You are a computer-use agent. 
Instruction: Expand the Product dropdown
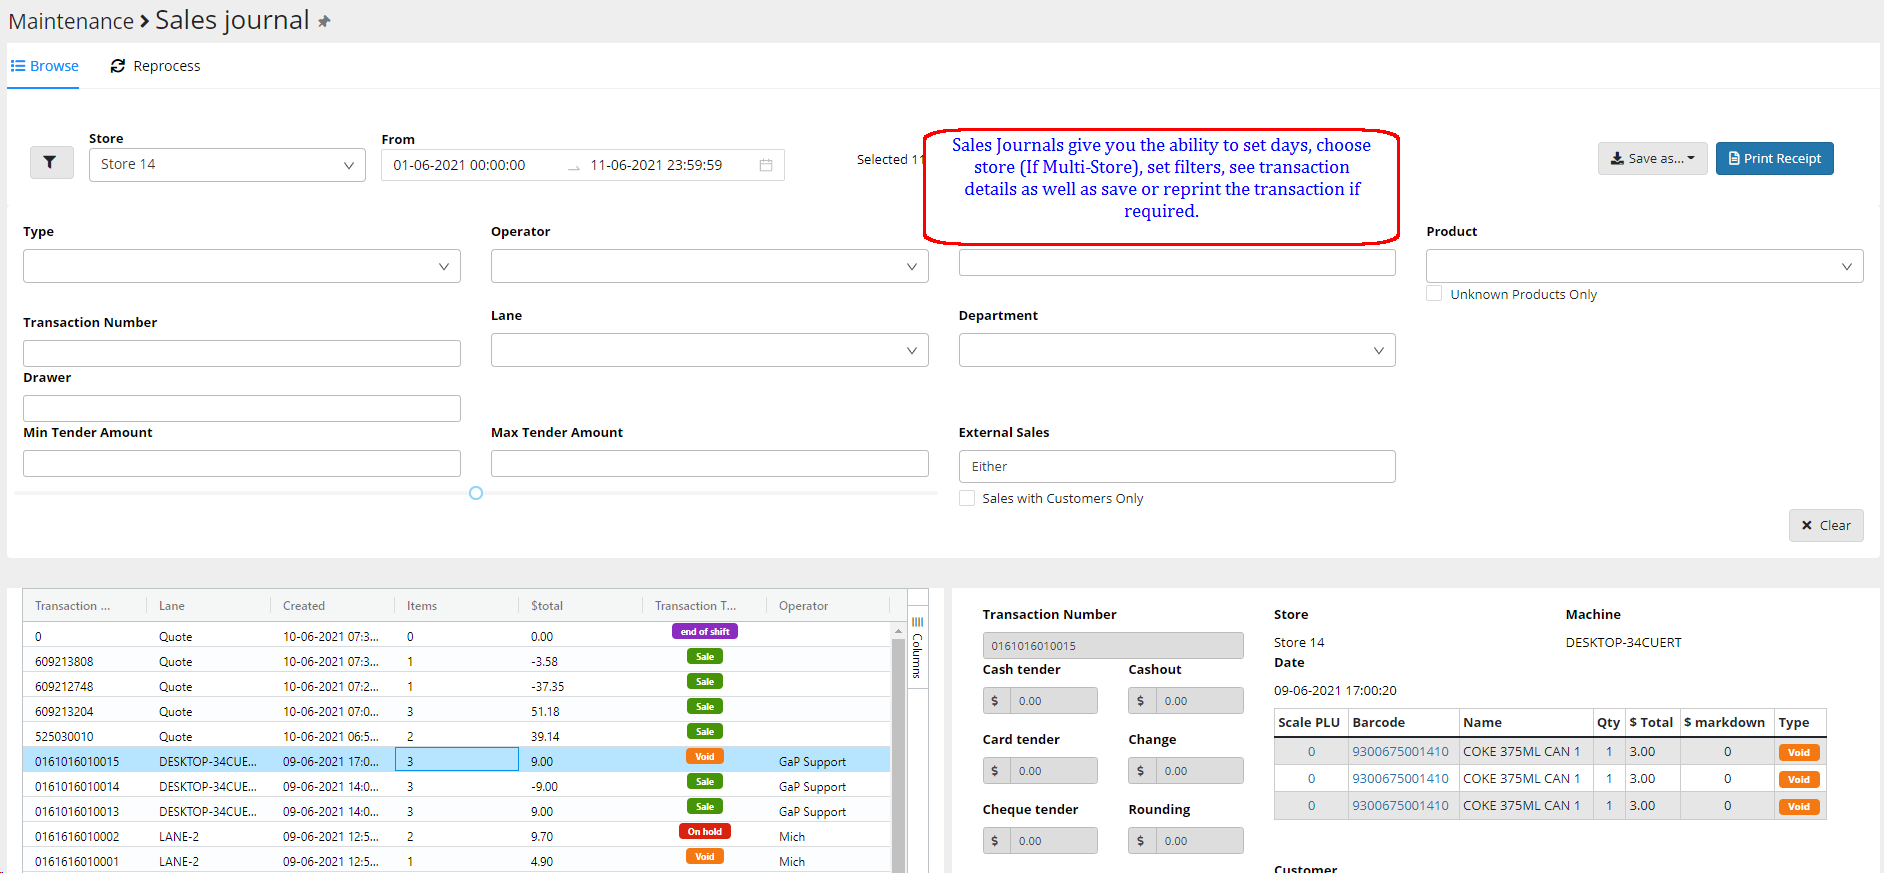1645,266
